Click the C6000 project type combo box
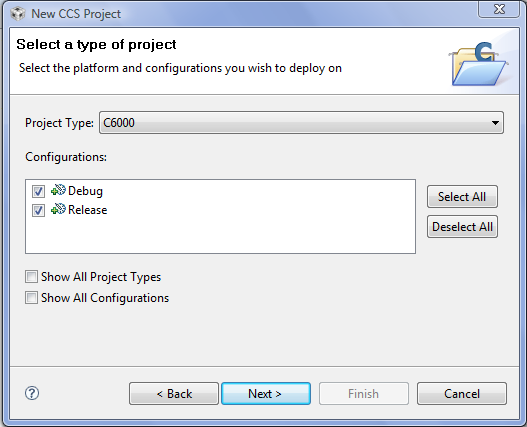 click(301, 123)
